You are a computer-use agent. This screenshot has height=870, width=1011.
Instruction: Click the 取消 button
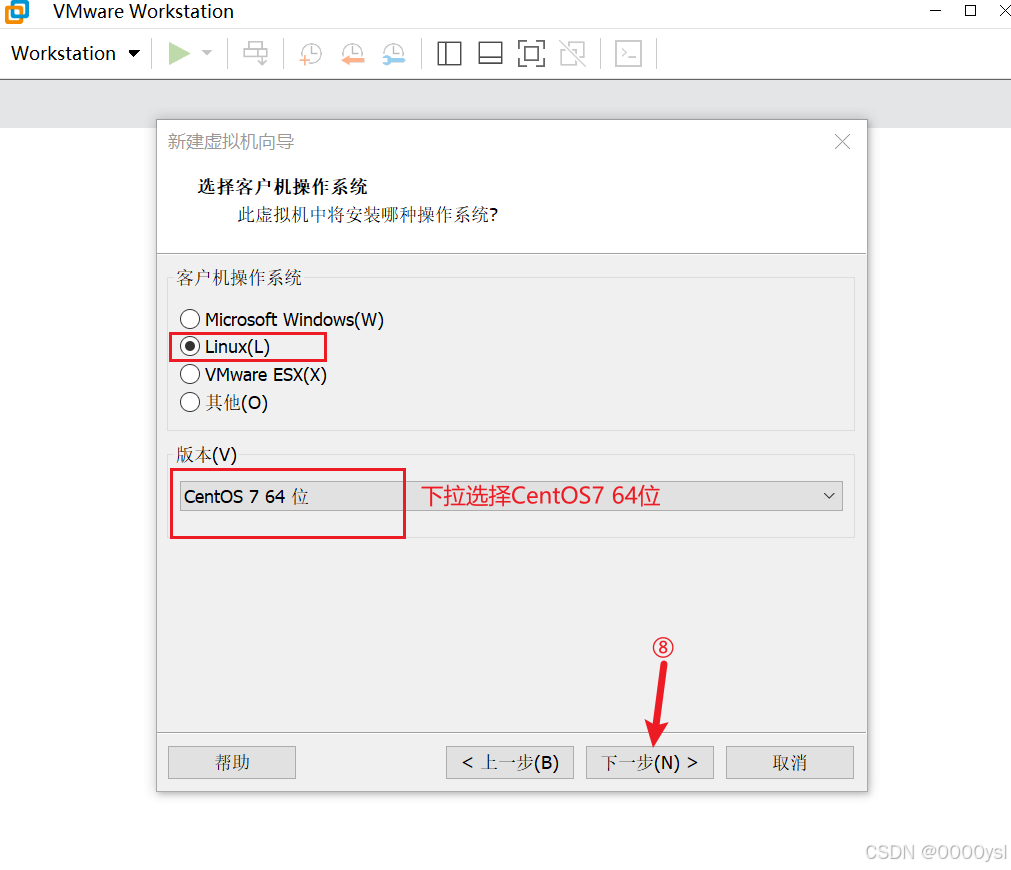pos(790,762)
